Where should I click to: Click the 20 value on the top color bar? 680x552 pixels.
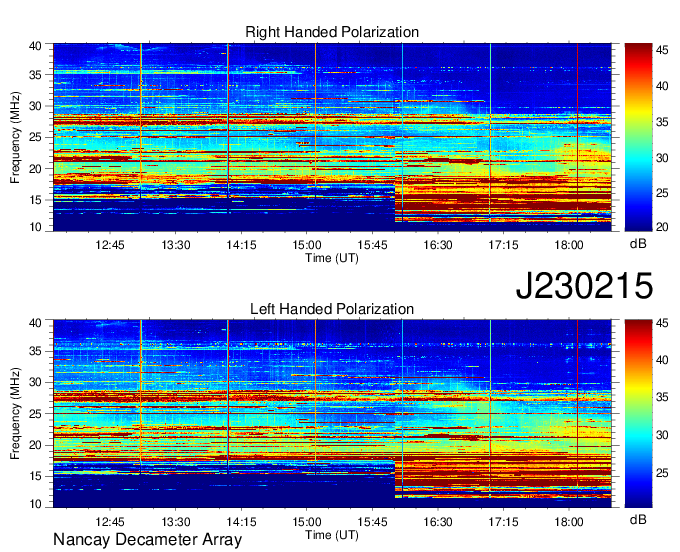(x=662, y=227)
